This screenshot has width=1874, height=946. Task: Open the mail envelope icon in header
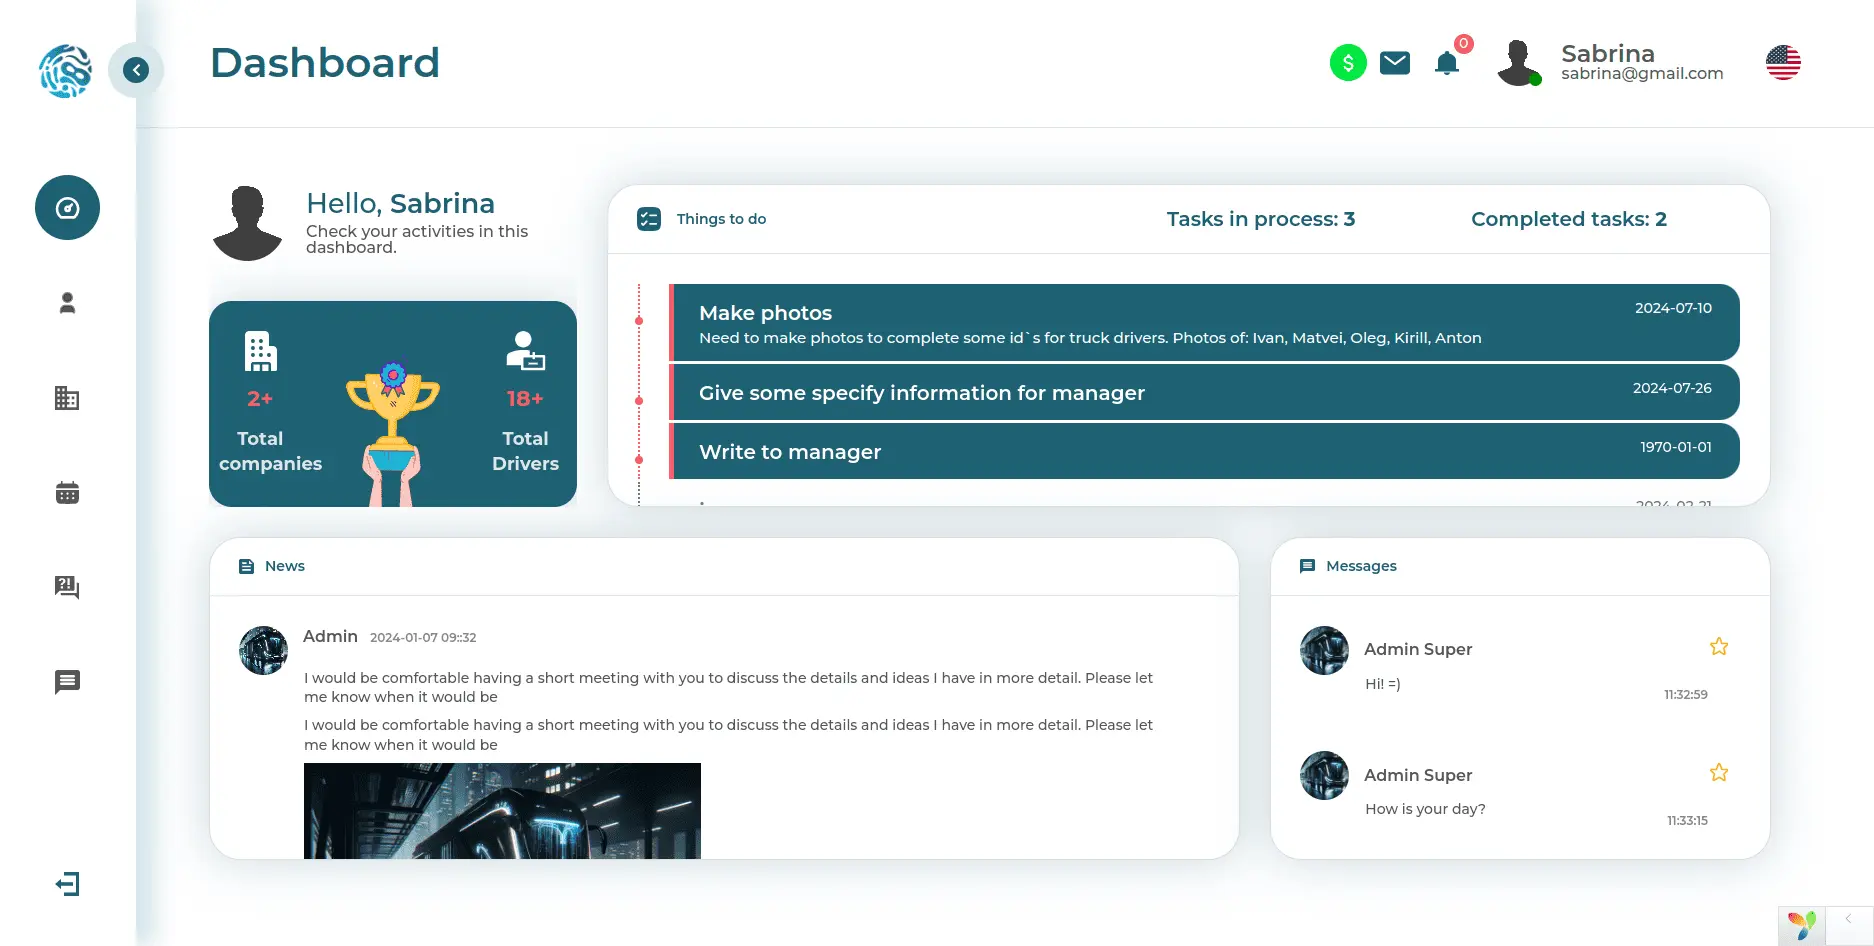pyautogui.click(x=1394, y=63)
